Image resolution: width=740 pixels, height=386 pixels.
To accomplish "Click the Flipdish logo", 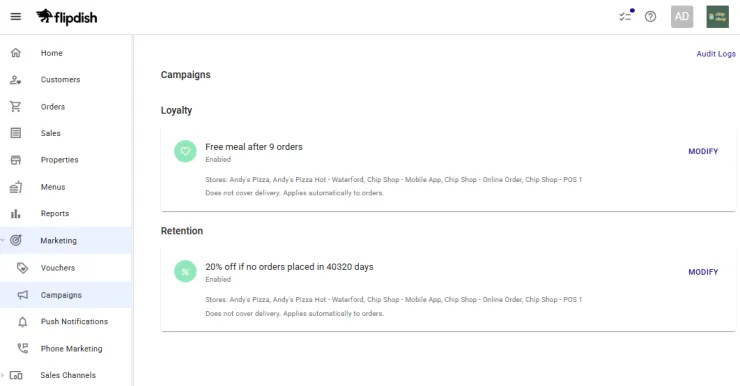I will pyautogui.click(x=67, y=17).
